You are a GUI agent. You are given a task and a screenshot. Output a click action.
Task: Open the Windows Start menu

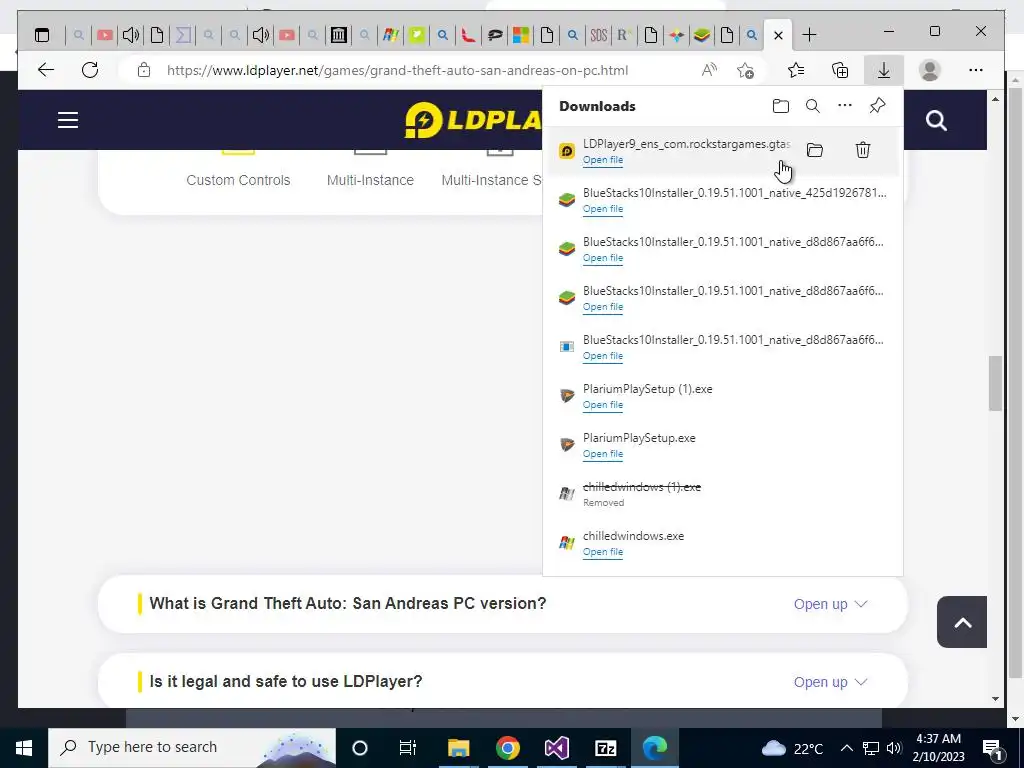point(24,748)
